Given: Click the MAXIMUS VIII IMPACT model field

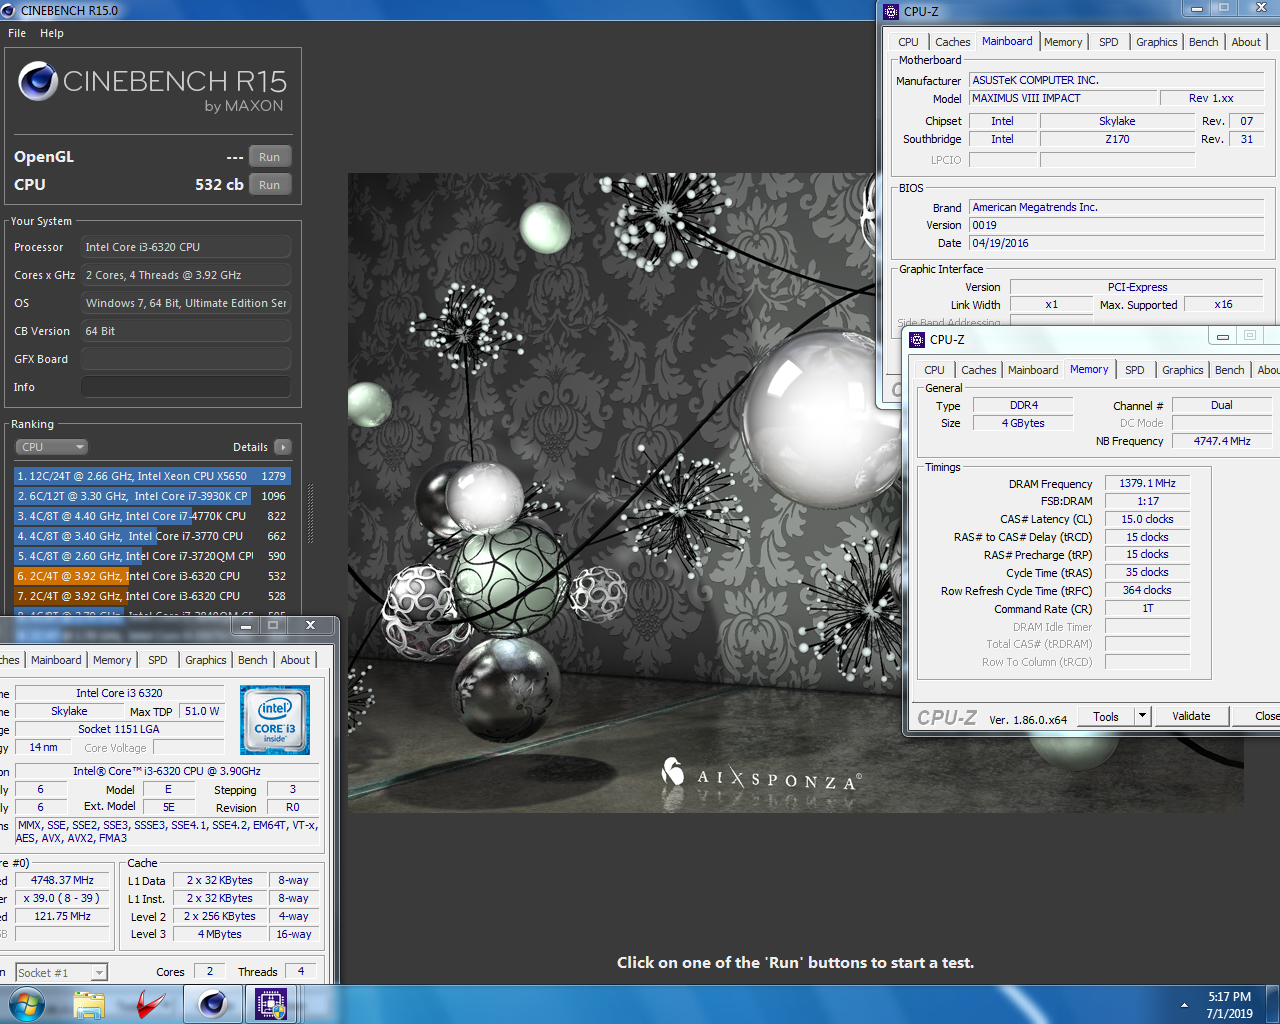Looking at the screenshot, I should click(x=1062, y=98).
